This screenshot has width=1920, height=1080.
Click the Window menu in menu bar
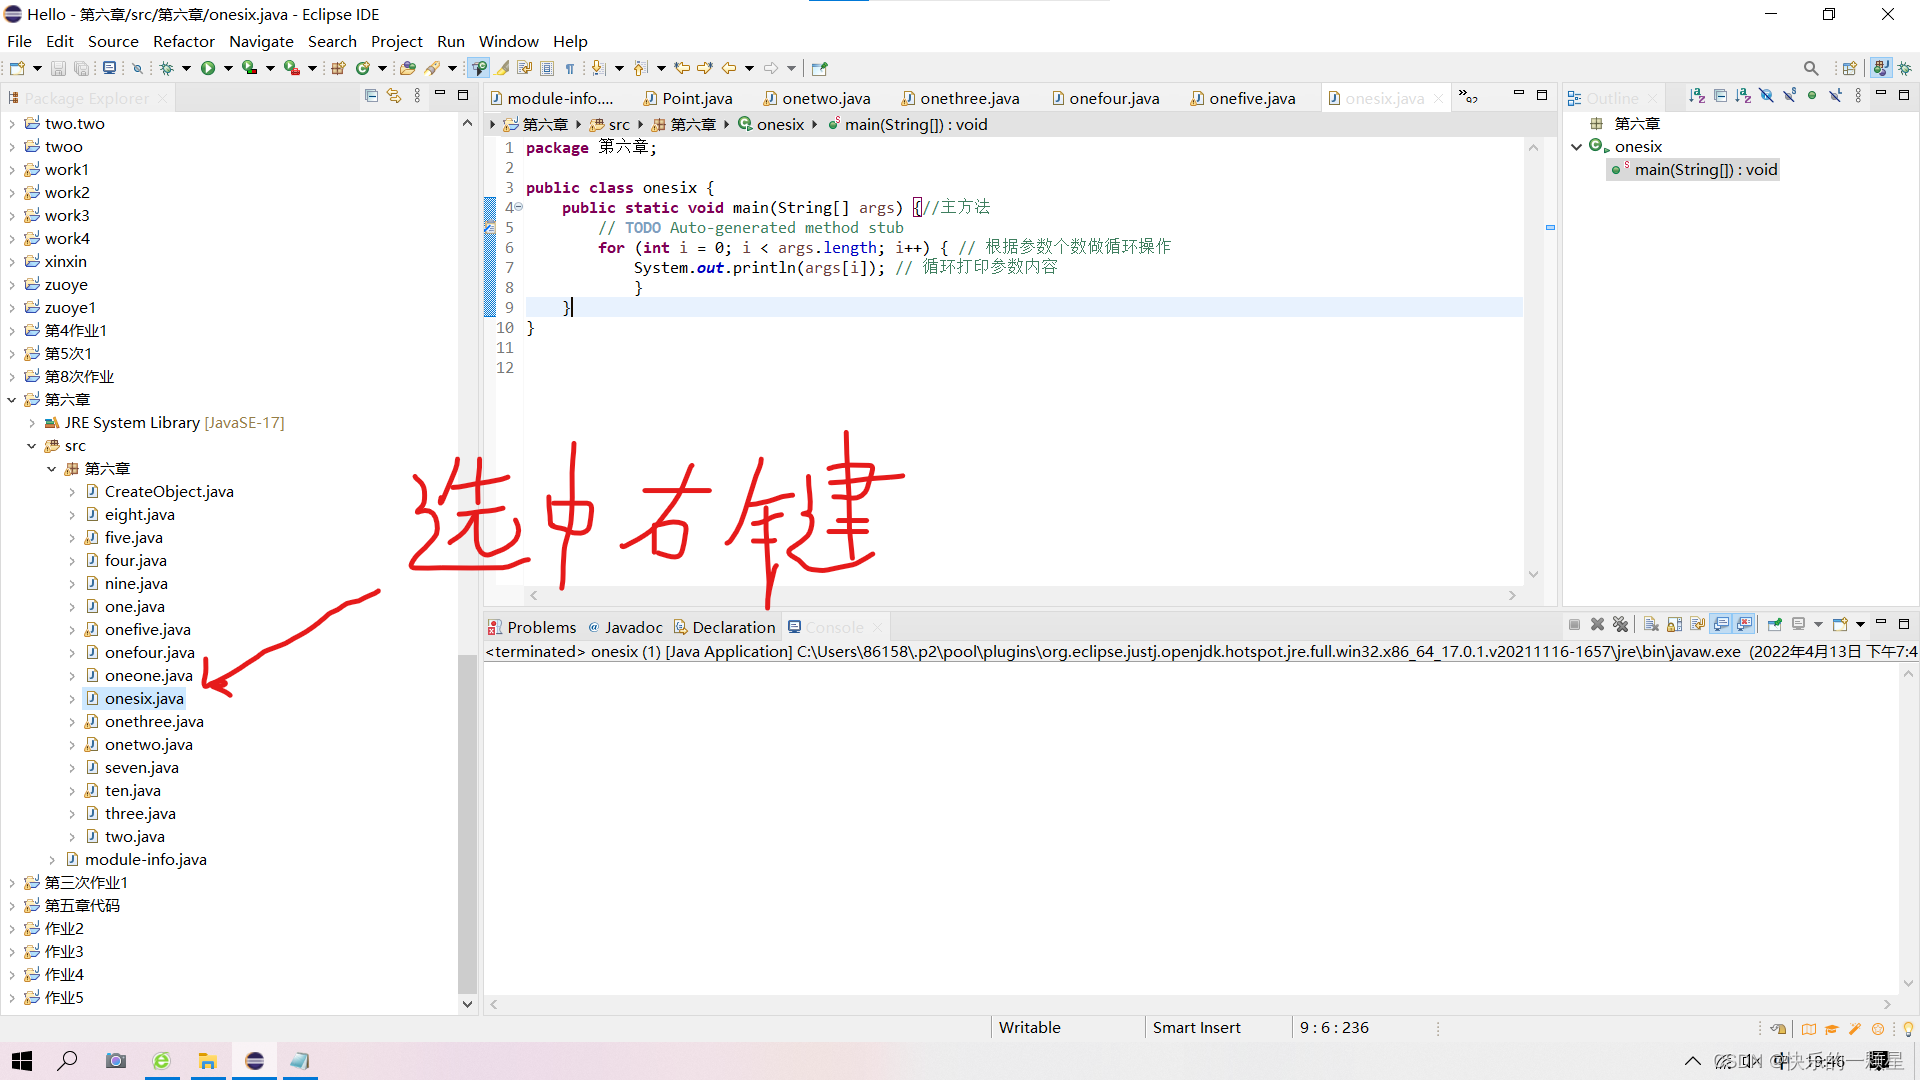(506, 41)
